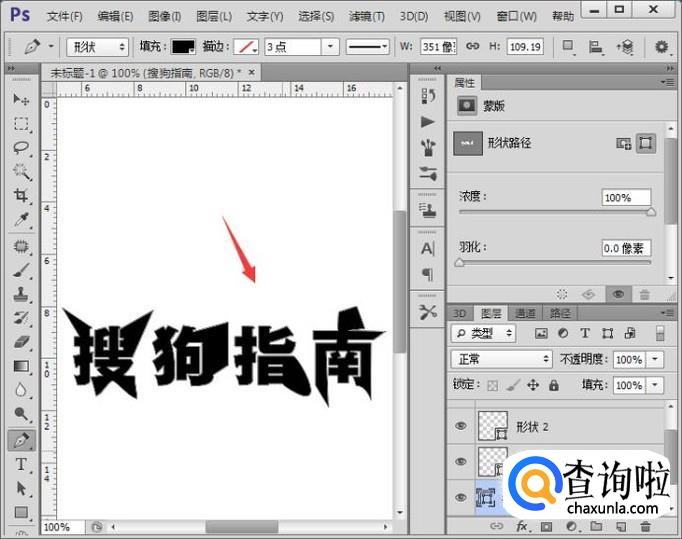Open the Actions panel play icon
This screenshot has height=539, width=682.
point(428,122)
